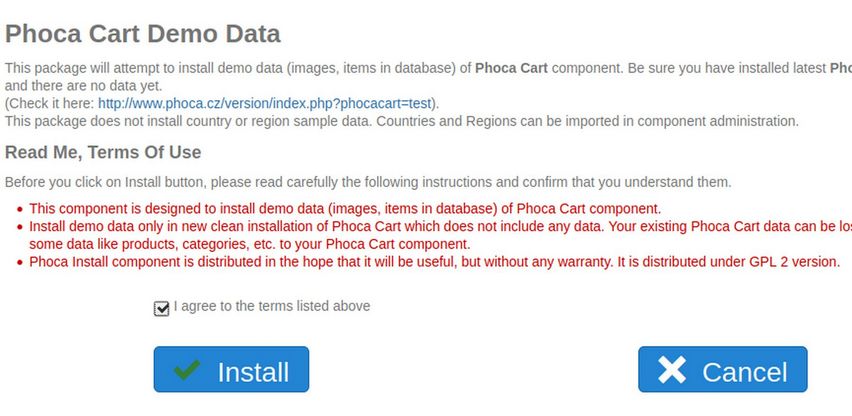Click the green checkmark icon on Install

pos(186,370)
